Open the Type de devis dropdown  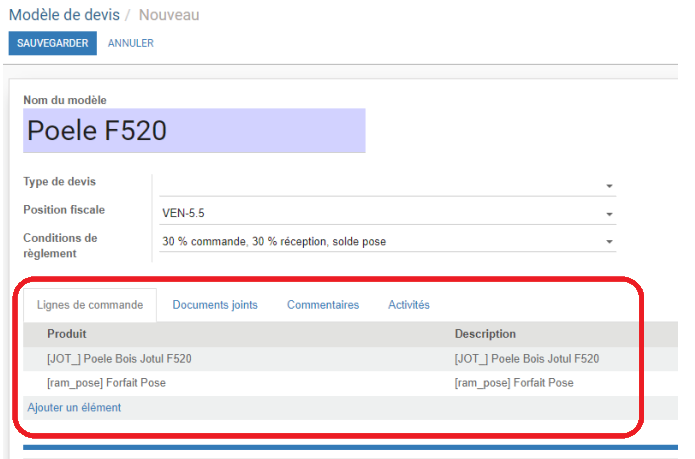387,185
